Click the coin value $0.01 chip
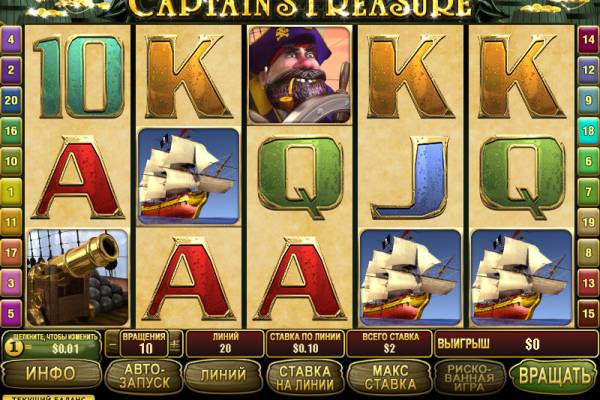 coord(51,344)
